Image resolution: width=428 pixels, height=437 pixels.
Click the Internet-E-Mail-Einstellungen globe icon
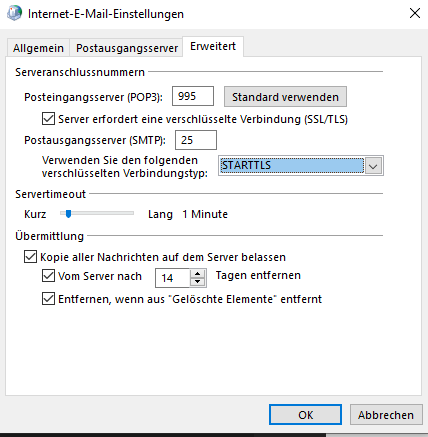14,13
